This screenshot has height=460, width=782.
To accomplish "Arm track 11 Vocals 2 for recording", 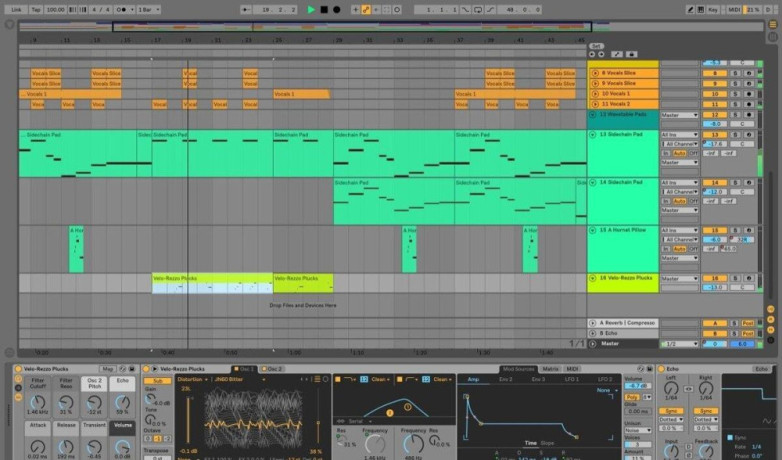I will click(x=749, y=104).
